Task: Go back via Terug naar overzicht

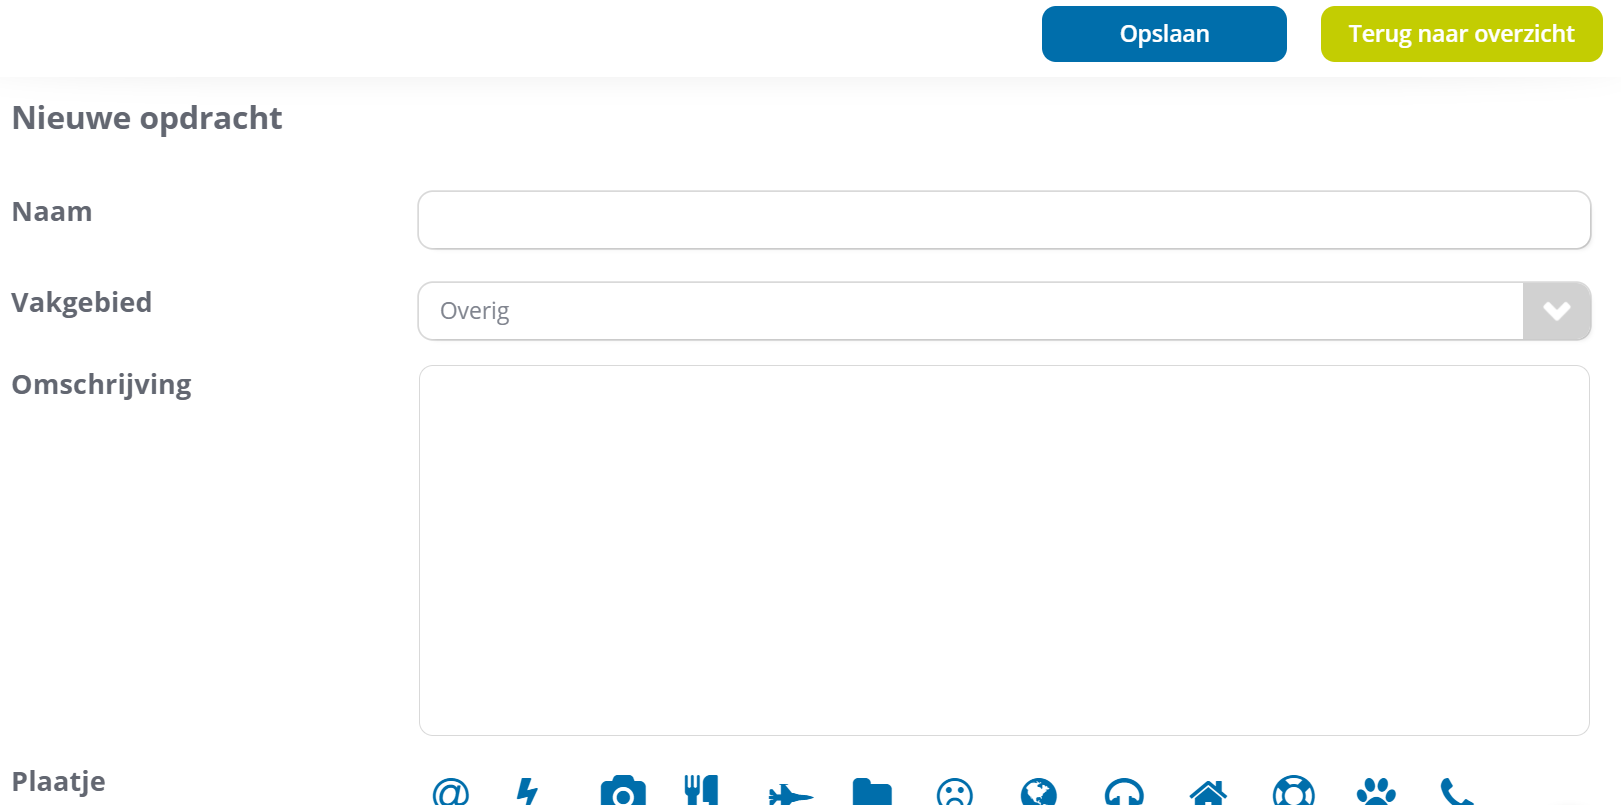Action: point(1461,34)
